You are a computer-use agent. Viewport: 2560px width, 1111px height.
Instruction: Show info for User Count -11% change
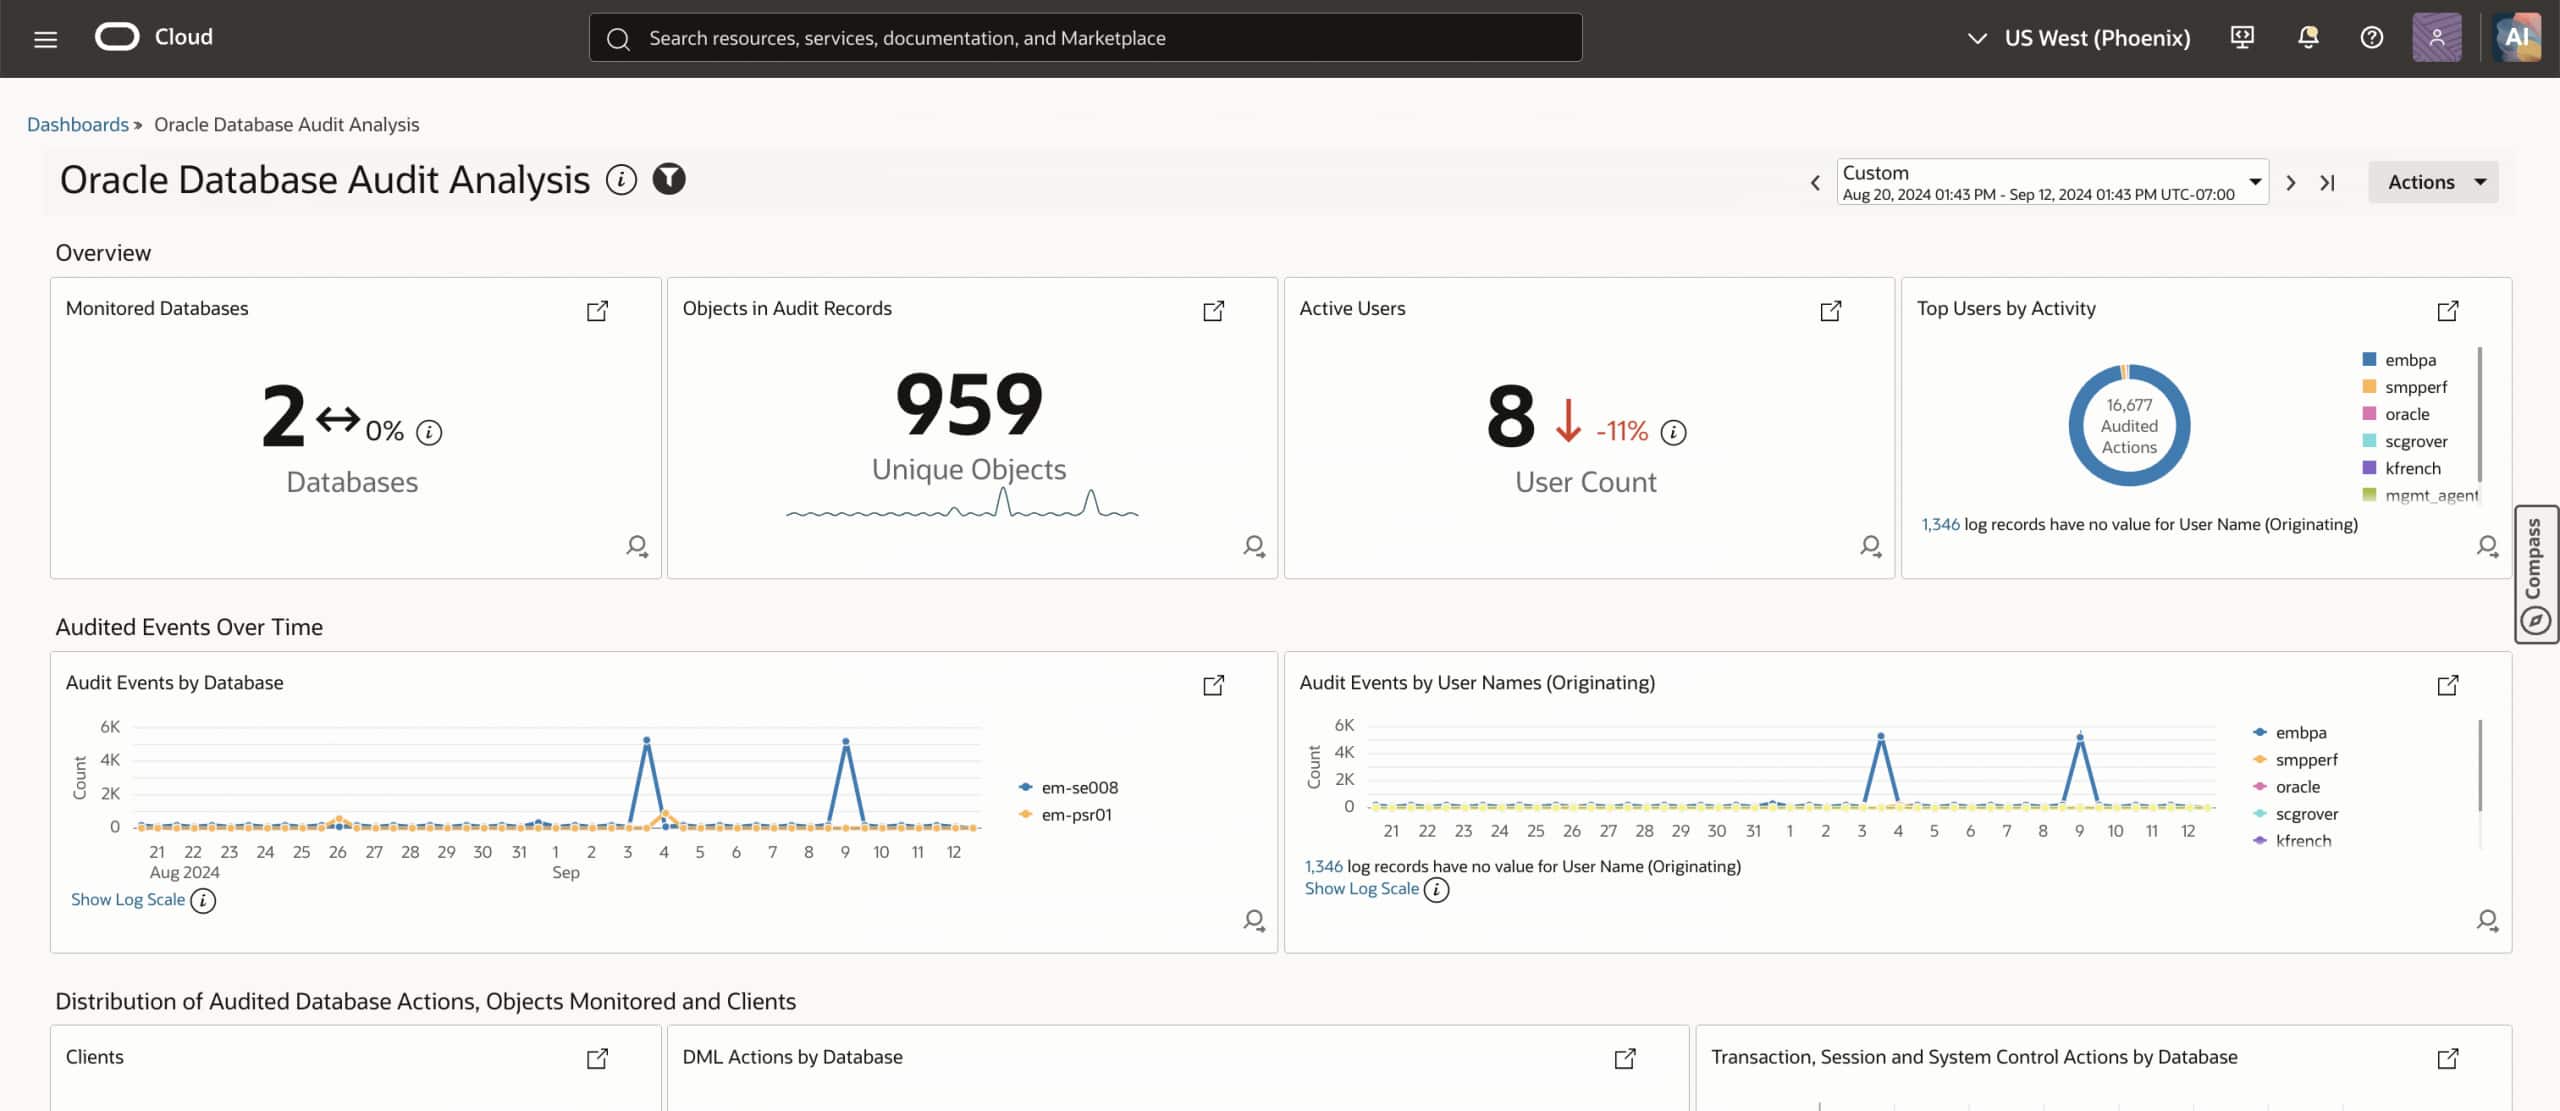coord(1673,432)
